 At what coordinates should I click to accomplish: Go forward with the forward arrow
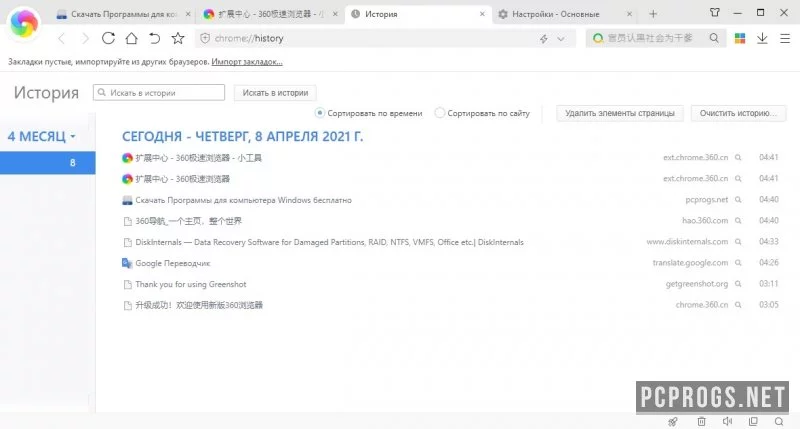pos(85,38)
